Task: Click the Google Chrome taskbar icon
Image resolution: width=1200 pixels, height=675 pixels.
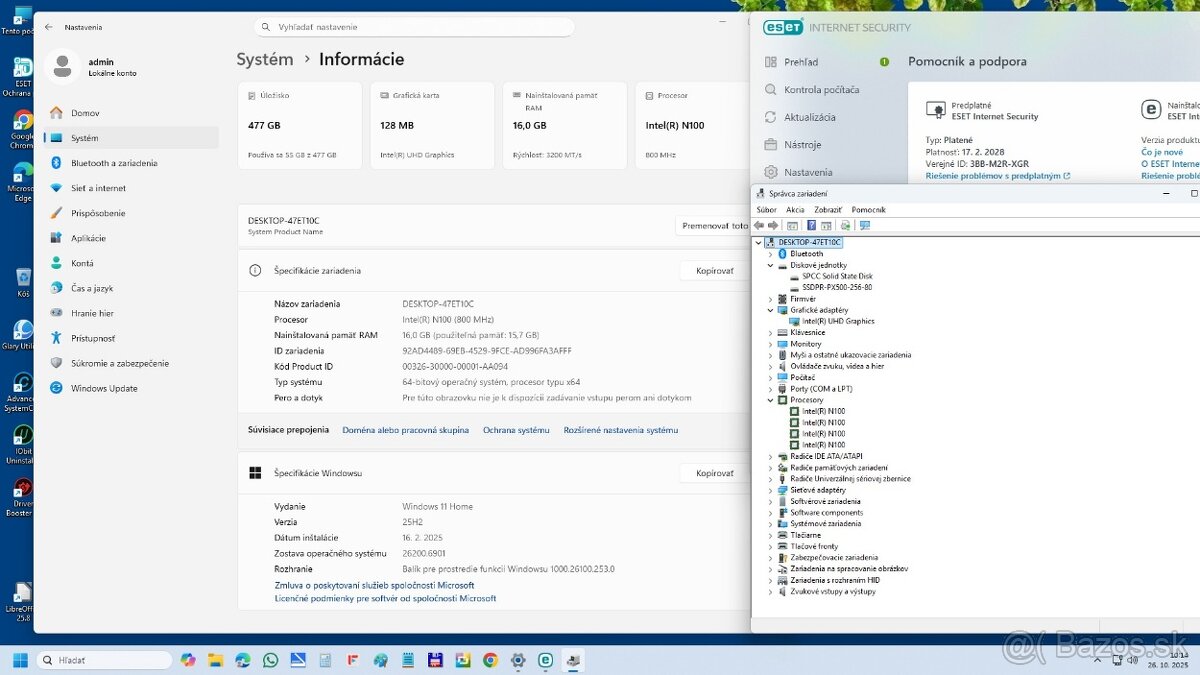Action: tap(490, 660)
